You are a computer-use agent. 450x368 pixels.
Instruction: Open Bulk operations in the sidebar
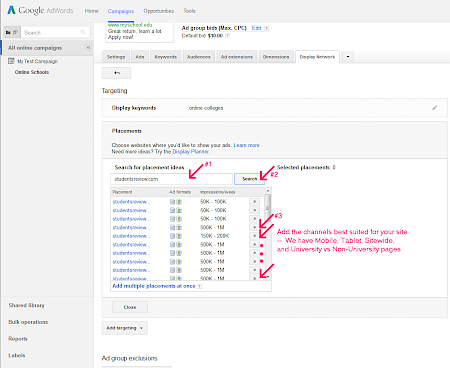click(28, 322)
